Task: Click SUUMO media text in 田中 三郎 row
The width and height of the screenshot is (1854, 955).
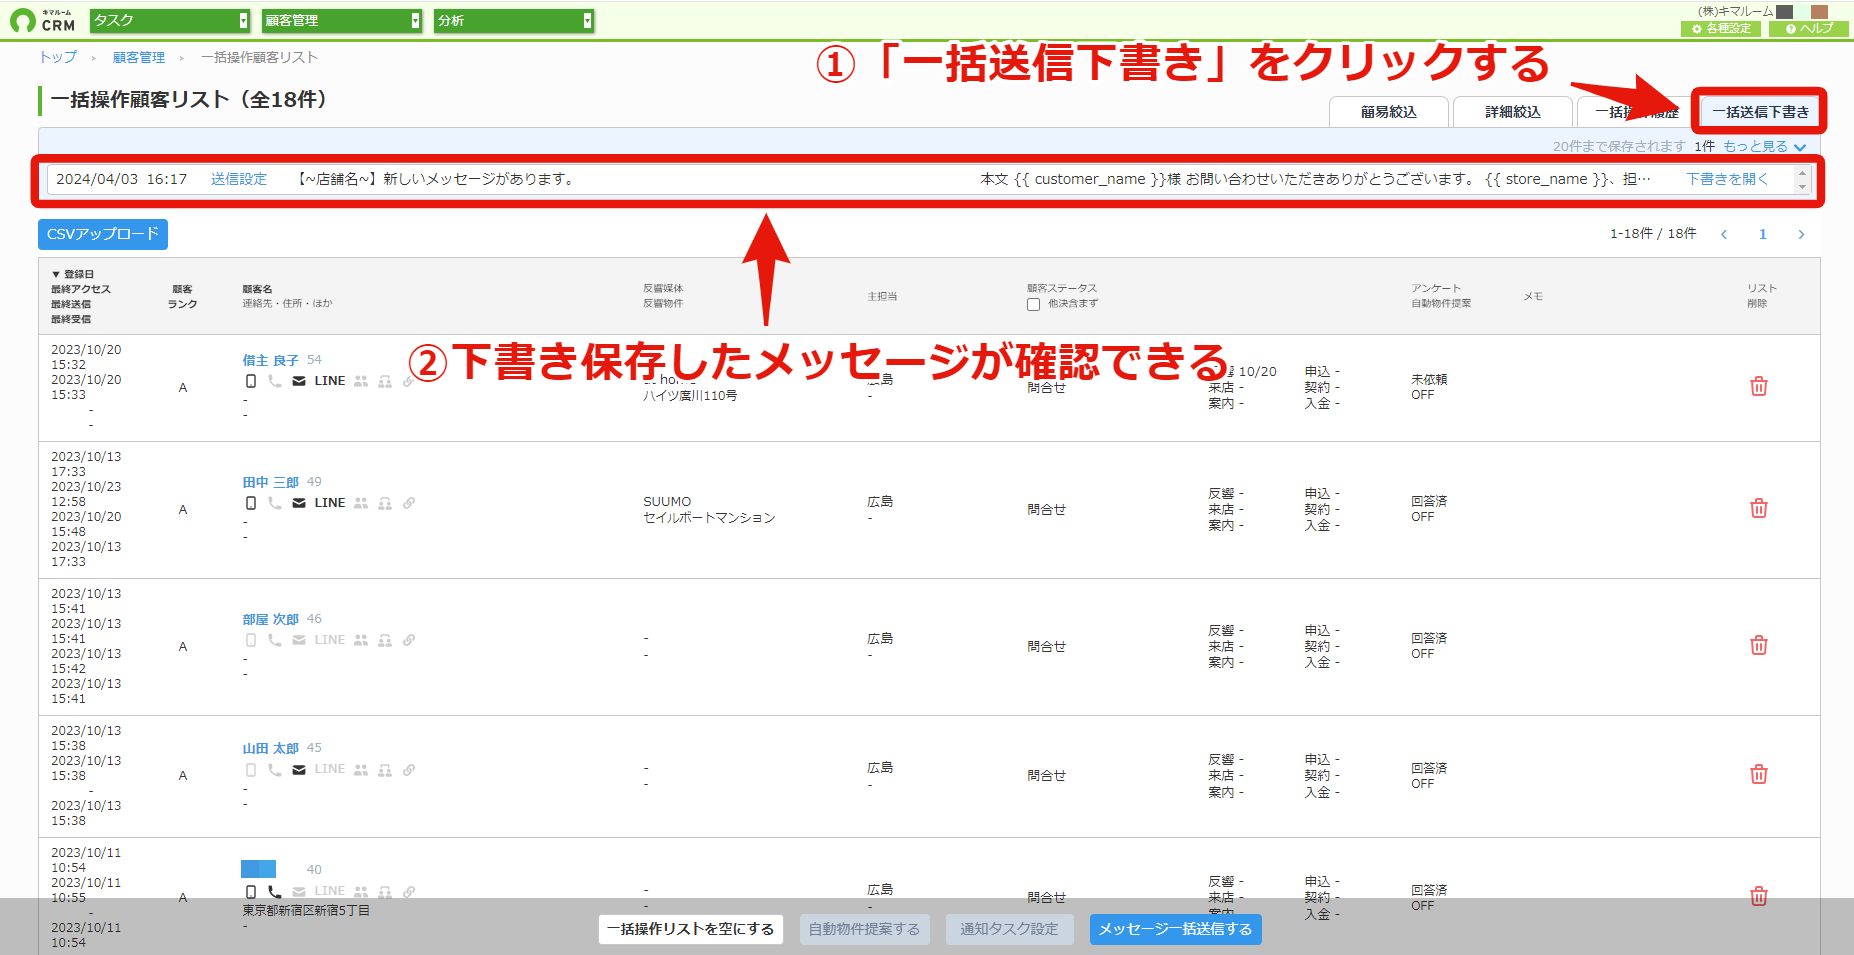Action: tap(667, 501)
